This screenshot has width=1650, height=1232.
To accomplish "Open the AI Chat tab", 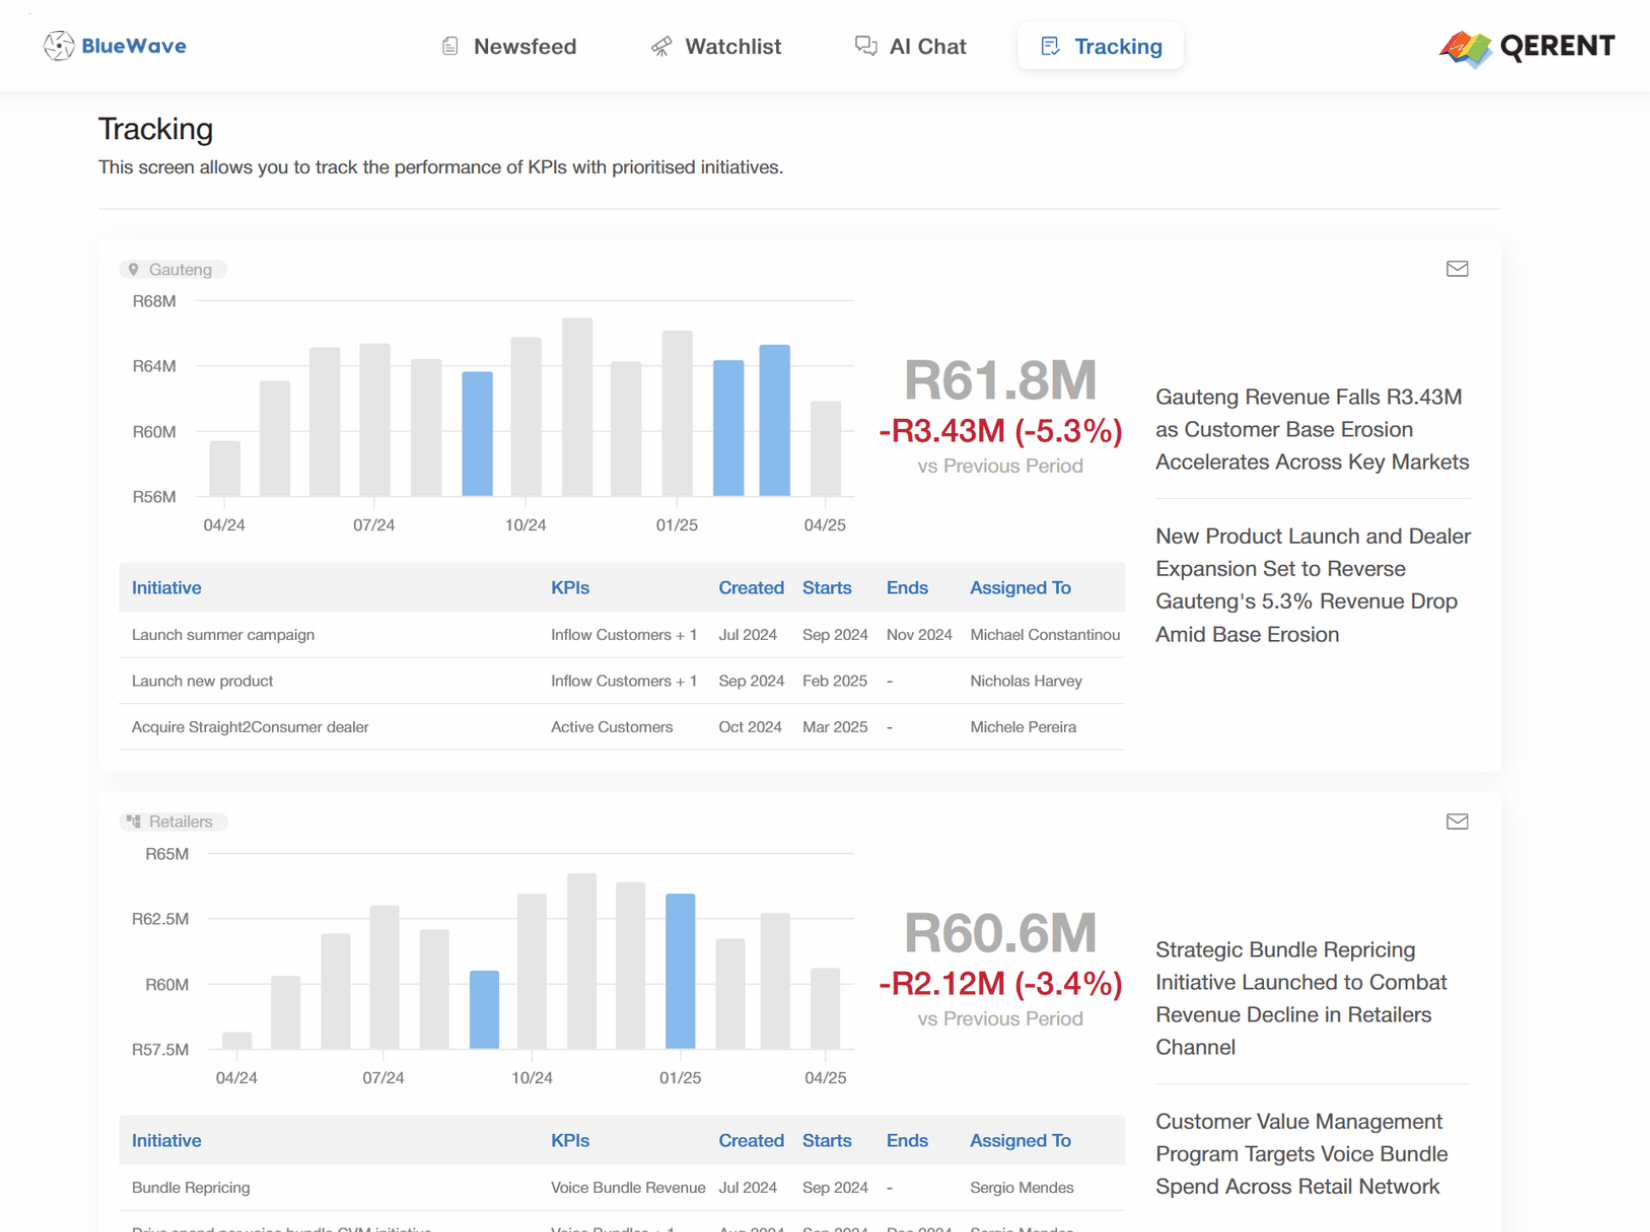I will 910,47.
